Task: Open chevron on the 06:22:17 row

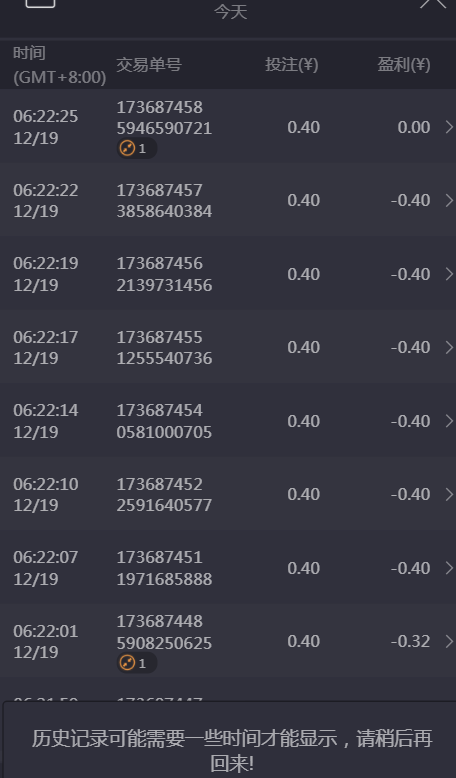Action: (449, 347)
